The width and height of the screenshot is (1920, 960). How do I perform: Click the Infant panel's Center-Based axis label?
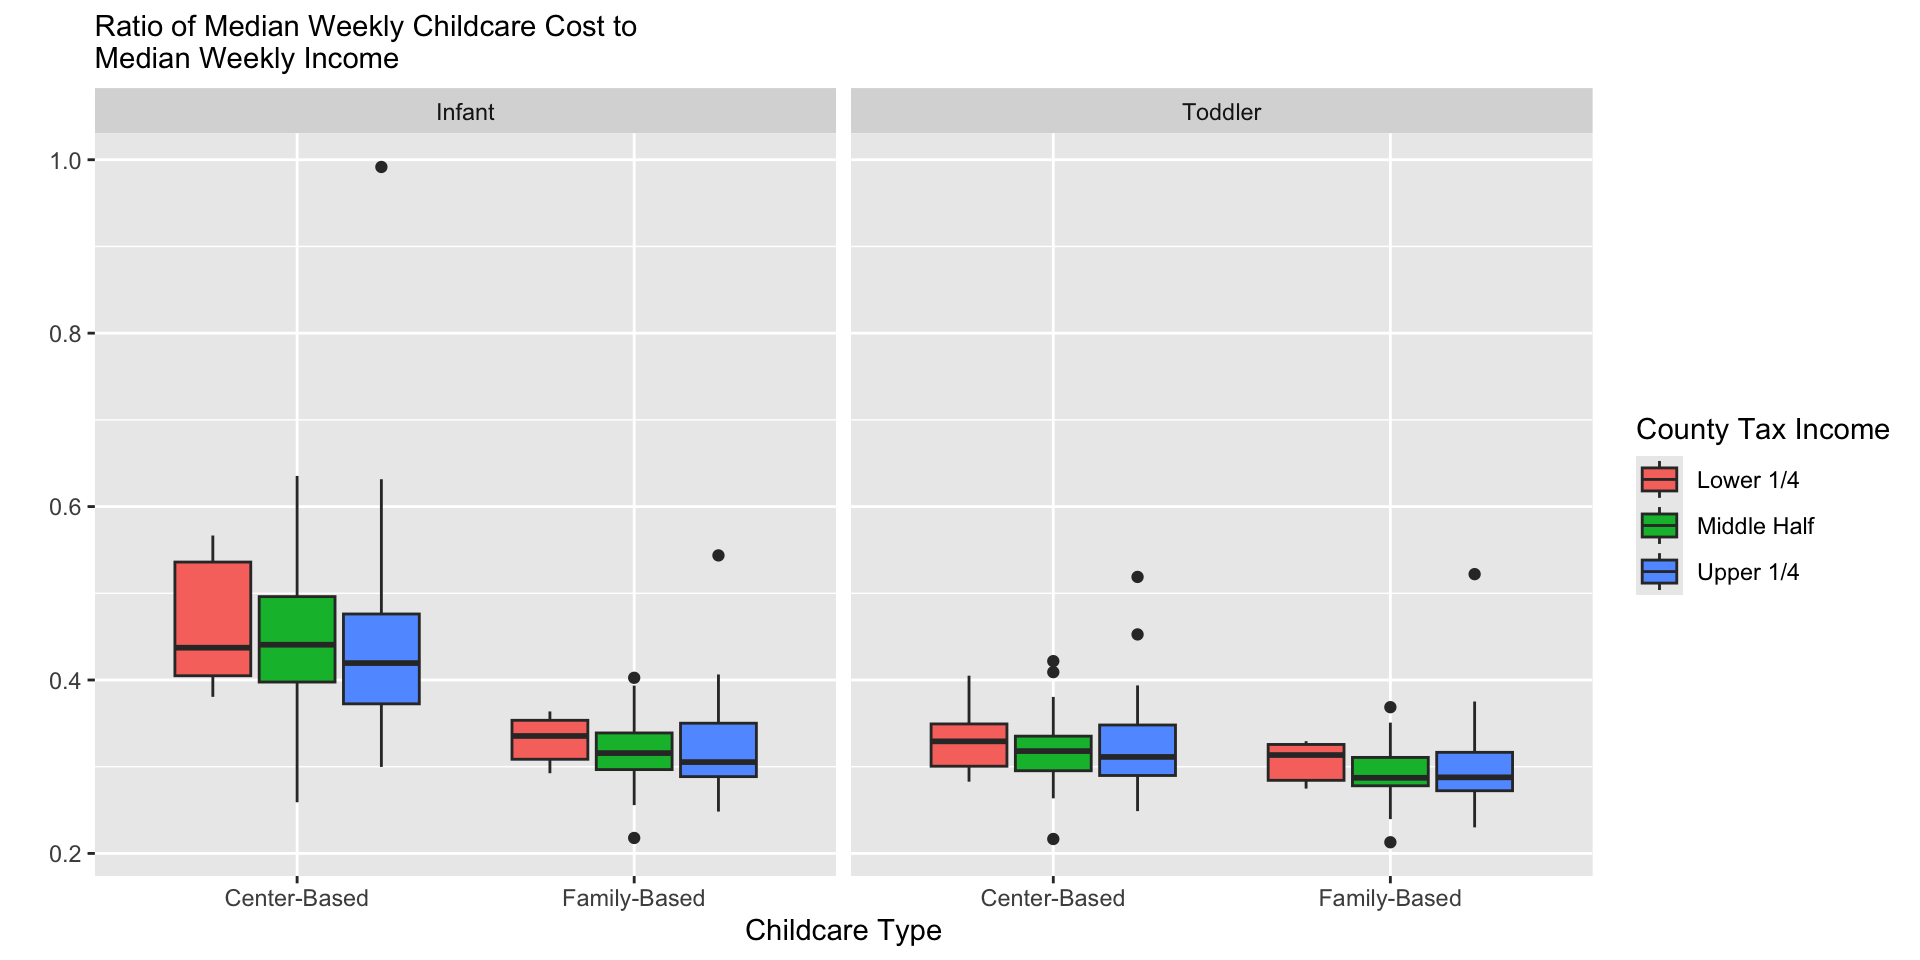pyautogui.click(x=296, y=899)
